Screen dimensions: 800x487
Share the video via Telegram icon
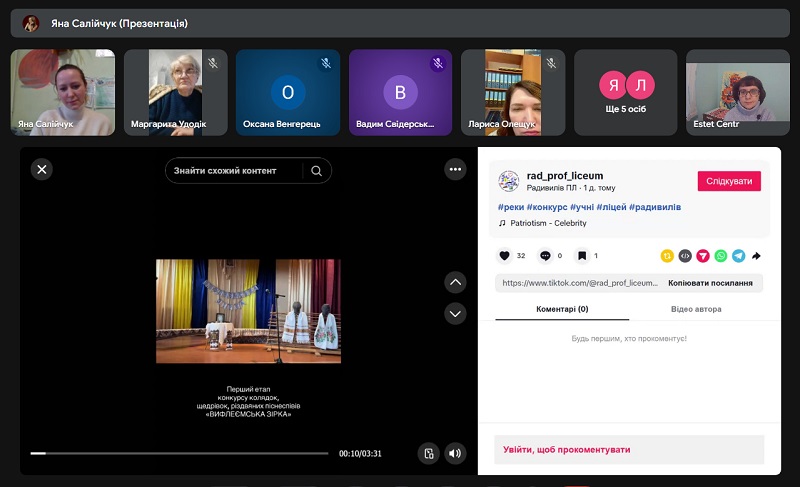click(739, 256)
